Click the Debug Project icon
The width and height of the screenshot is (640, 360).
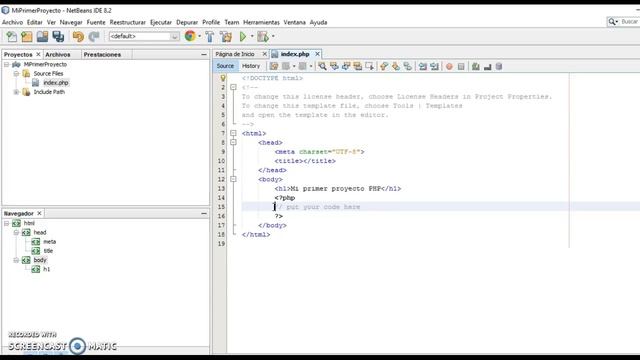pyautogui.click(x=263, y=36)
